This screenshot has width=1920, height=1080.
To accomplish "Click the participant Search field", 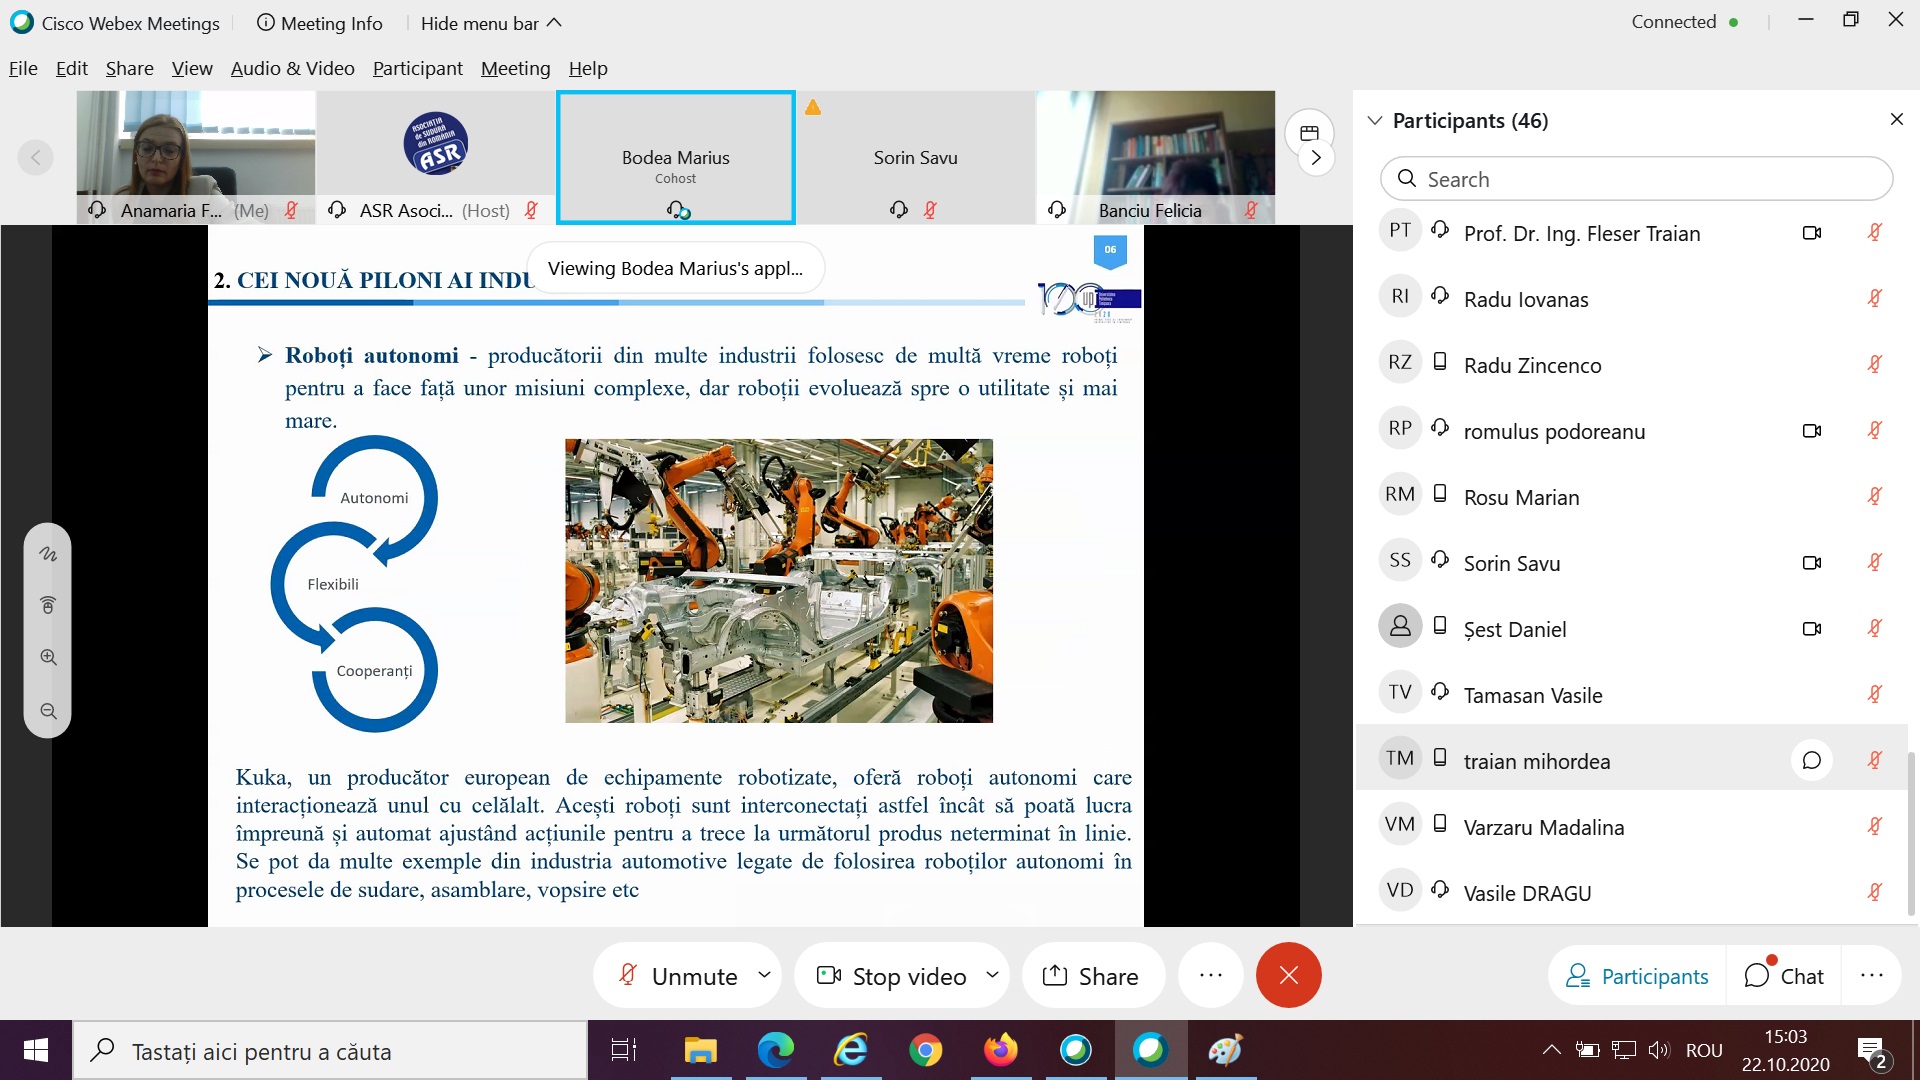I will point(1636,179).
